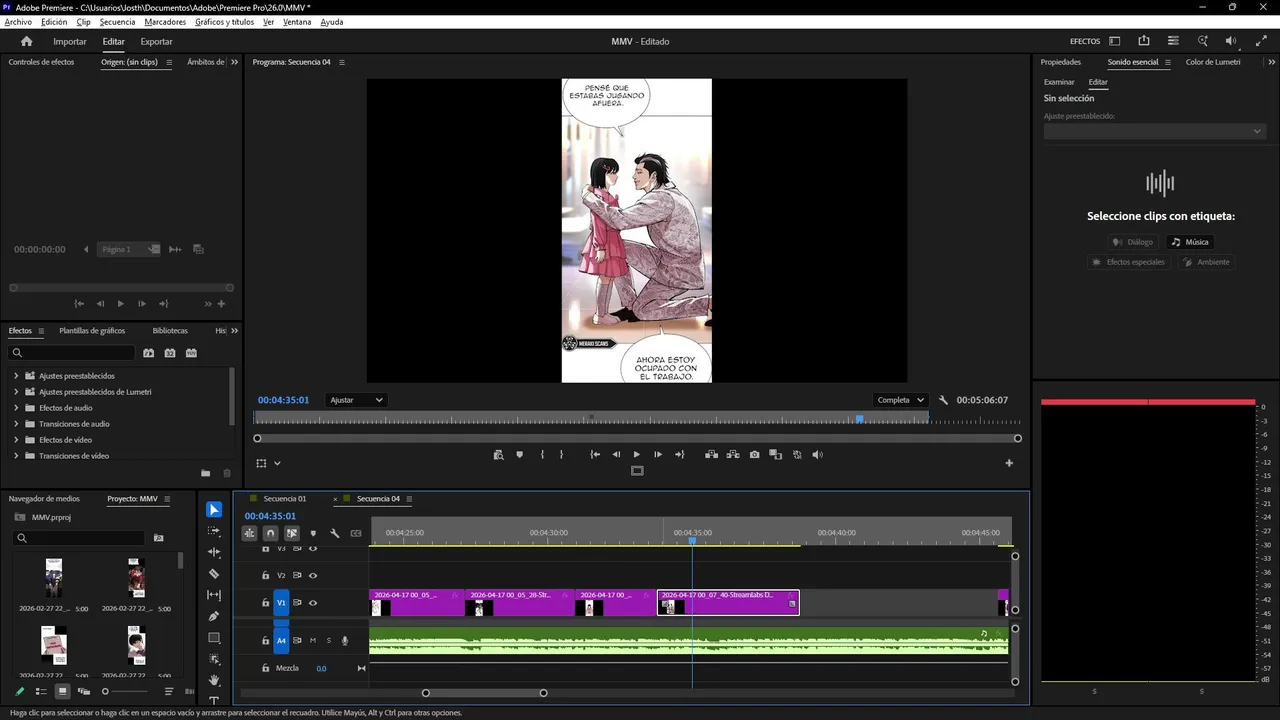Click the Program monitor button editor plus
Viewport: 1280px width, 720px height.
(x=1009, y=463)
